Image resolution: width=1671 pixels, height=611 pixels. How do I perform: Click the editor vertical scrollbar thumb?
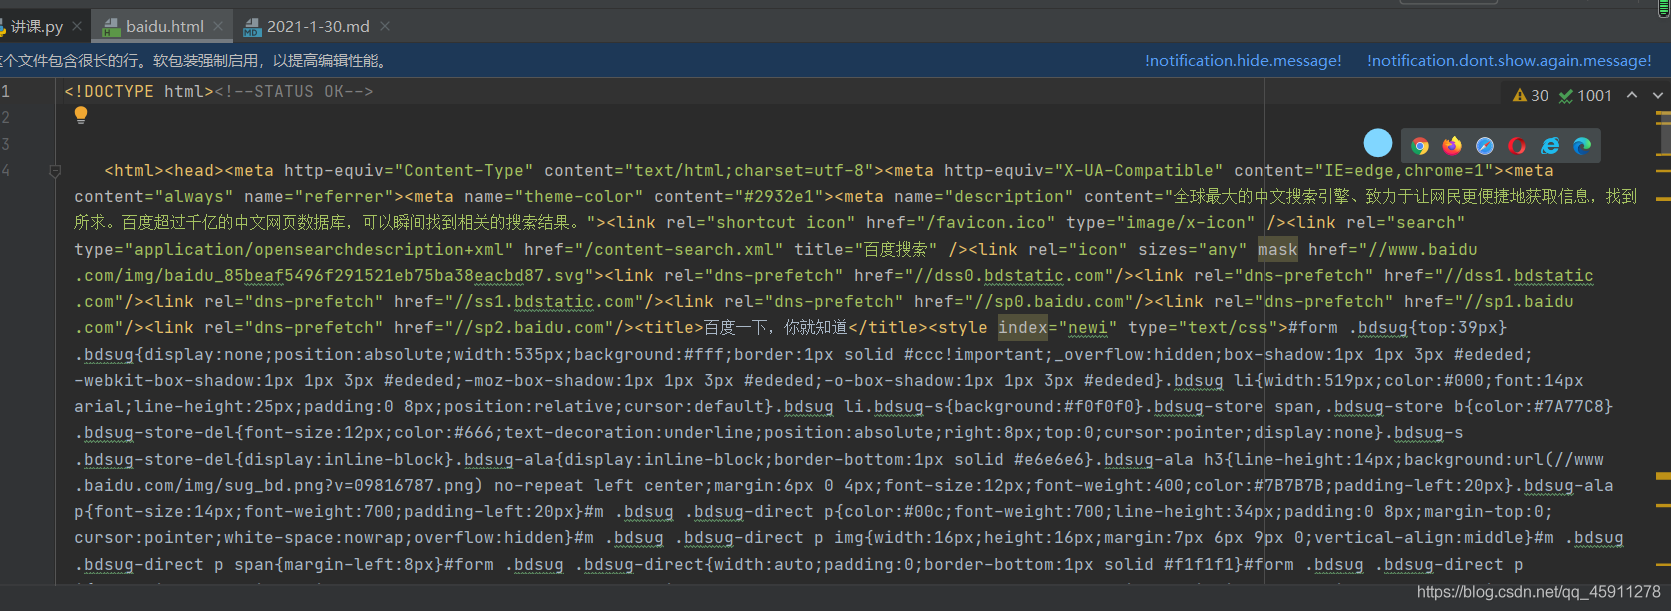click(x=1664, y=132)
